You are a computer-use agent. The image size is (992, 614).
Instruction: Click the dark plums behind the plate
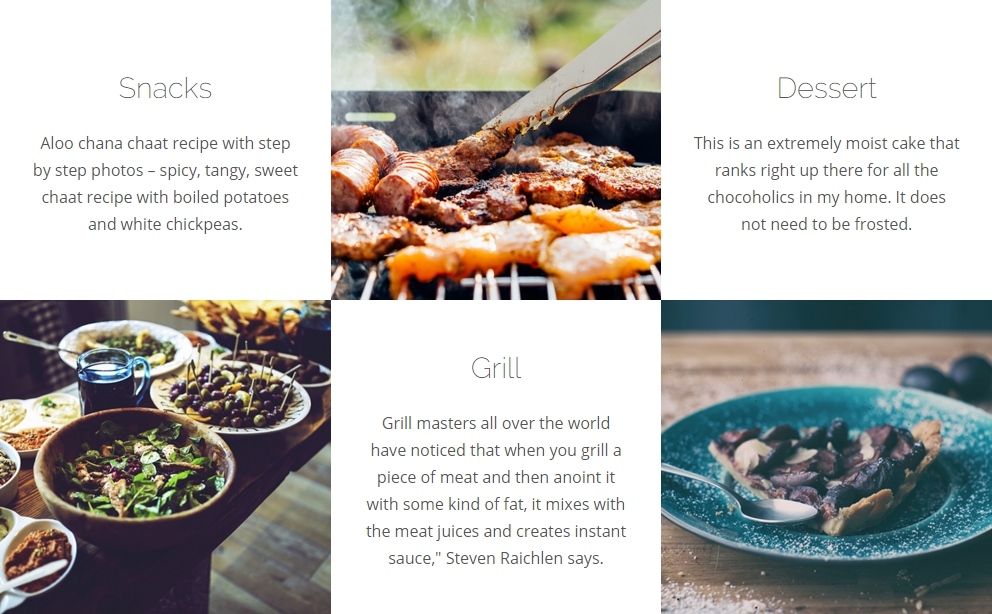pyautogui.click(x=946, y=378)
